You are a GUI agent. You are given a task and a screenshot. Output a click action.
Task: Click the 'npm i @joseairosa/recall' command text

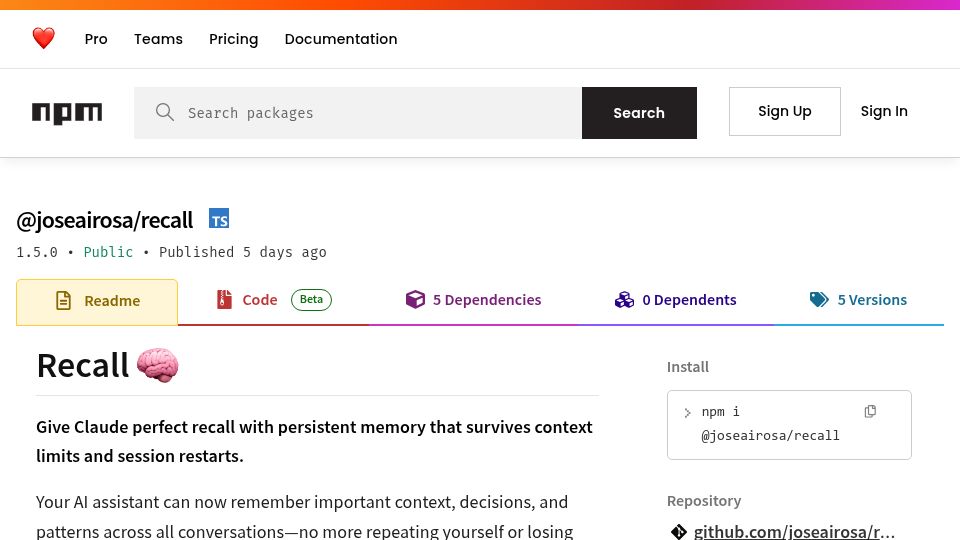click(x=770, y=424)
